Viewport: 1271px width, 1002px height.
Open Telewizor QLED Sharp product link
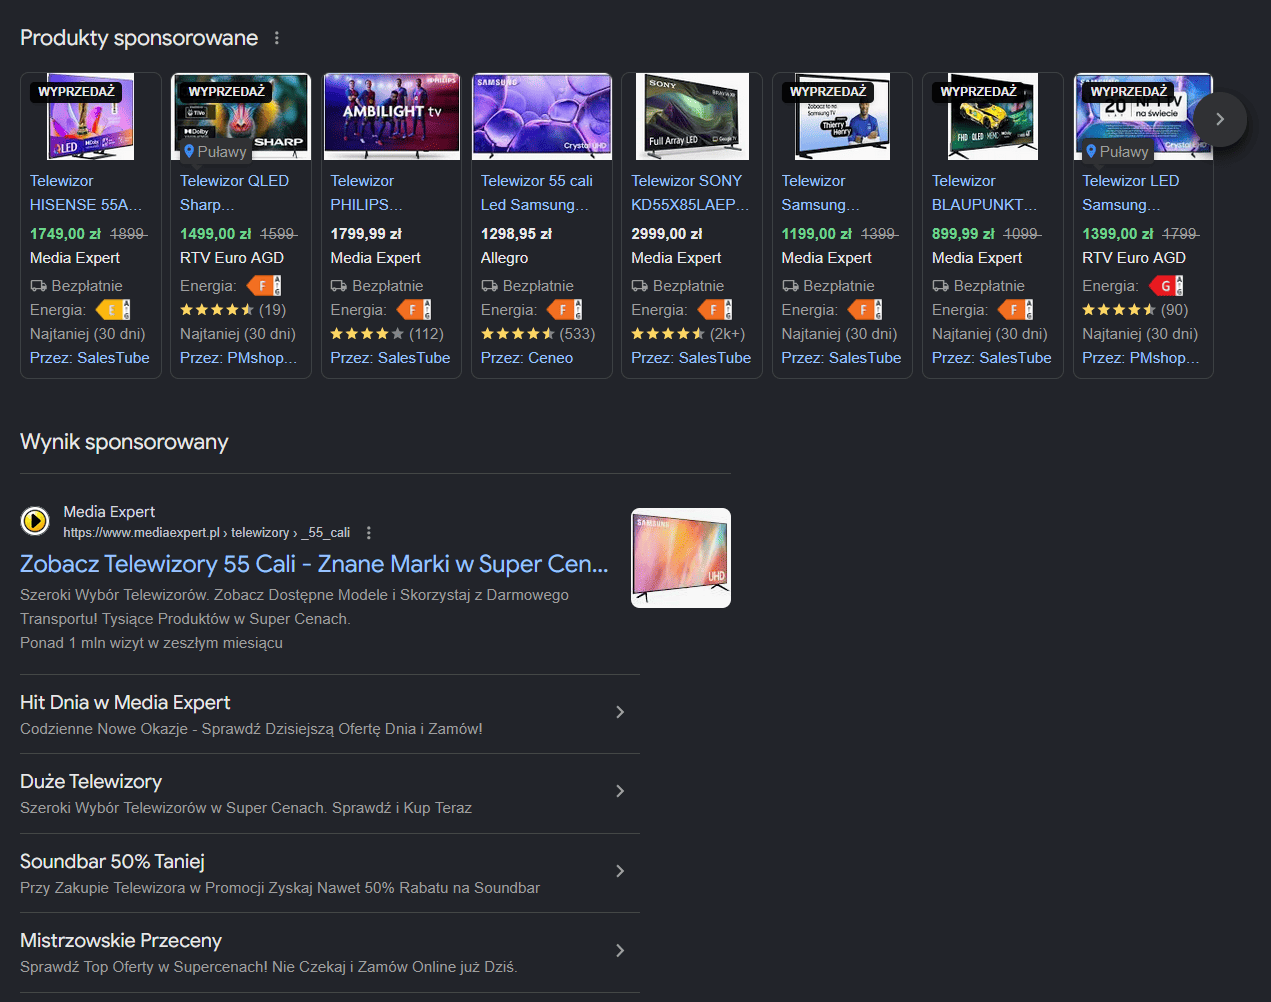pos(234,193)
